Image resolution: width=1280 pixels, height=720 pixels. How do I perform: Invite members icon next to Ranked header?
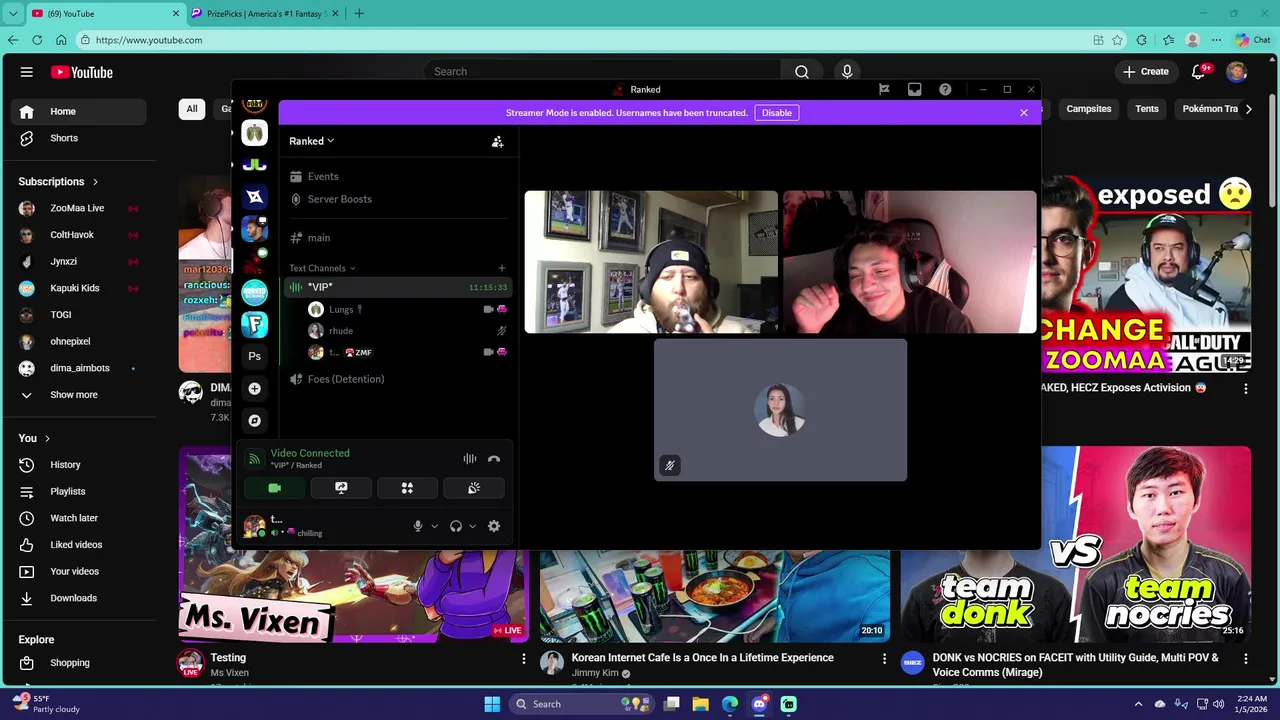497,142
